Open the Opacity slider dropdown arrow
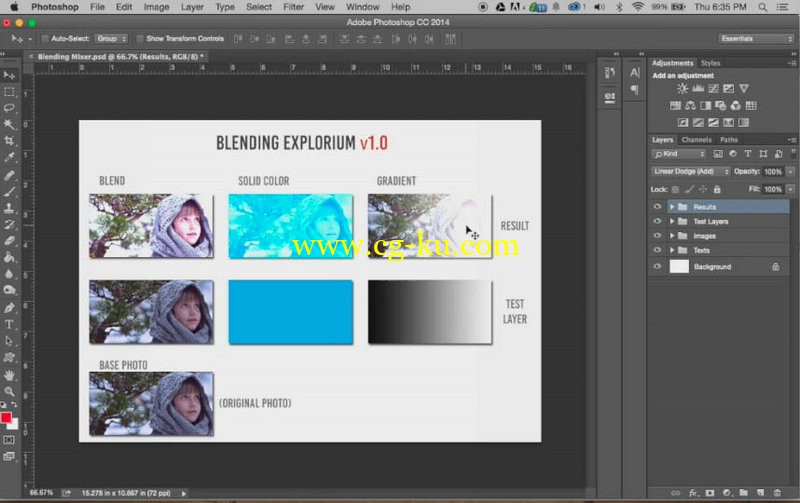Screen dimensions: 800x503 point(790,172)
